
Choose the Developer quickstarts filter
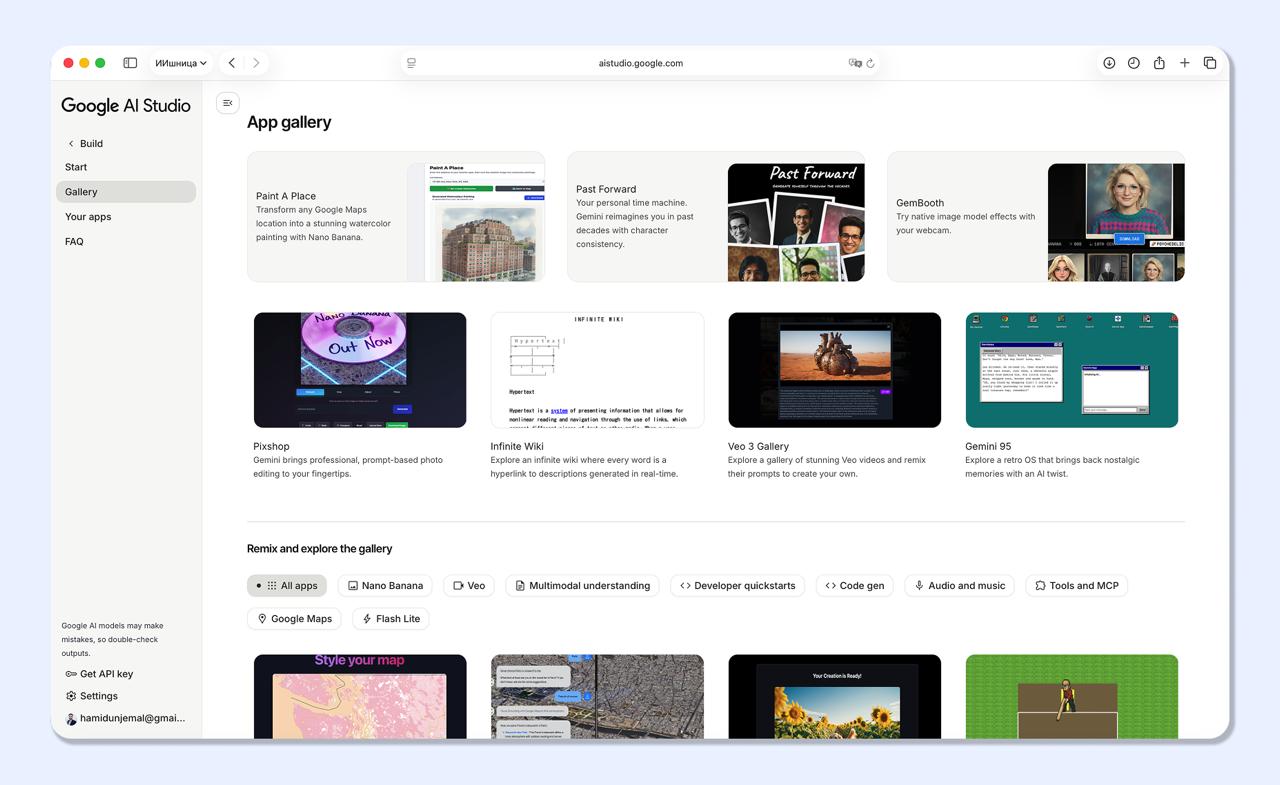[738, 586]
